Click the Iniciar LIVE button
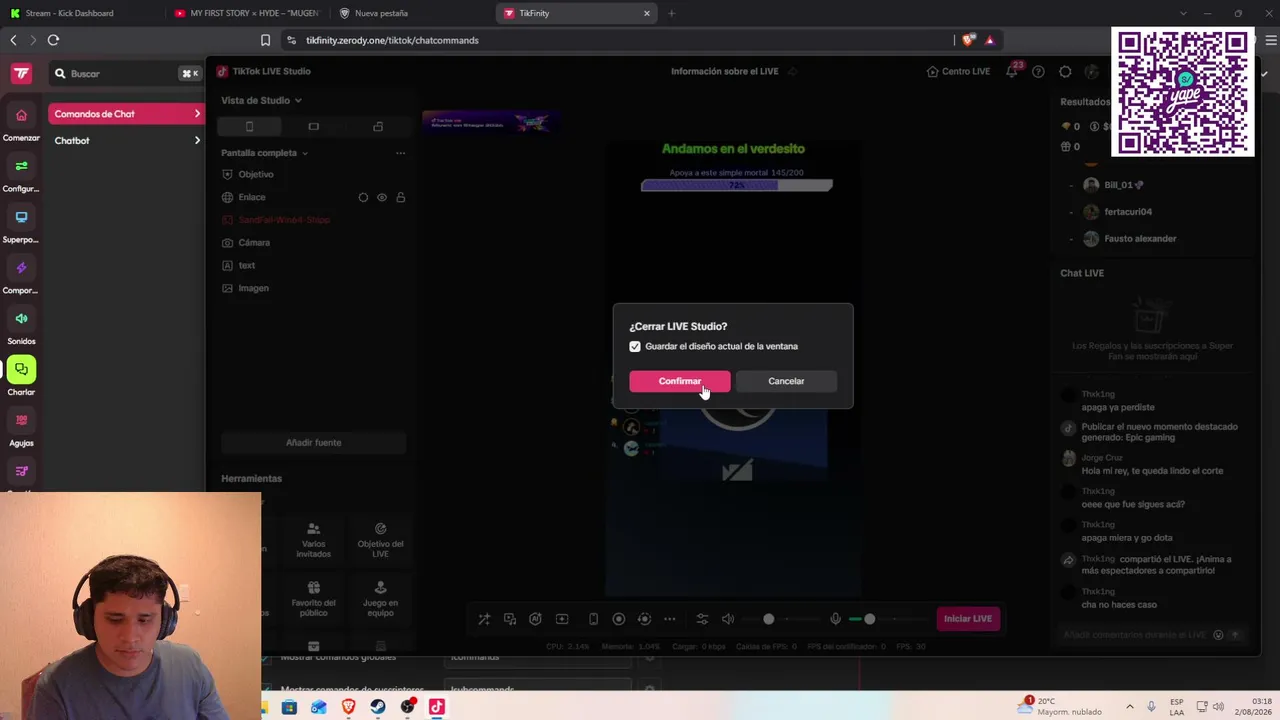This screenshot has height=720, width=1280. [x=968, y=619]
